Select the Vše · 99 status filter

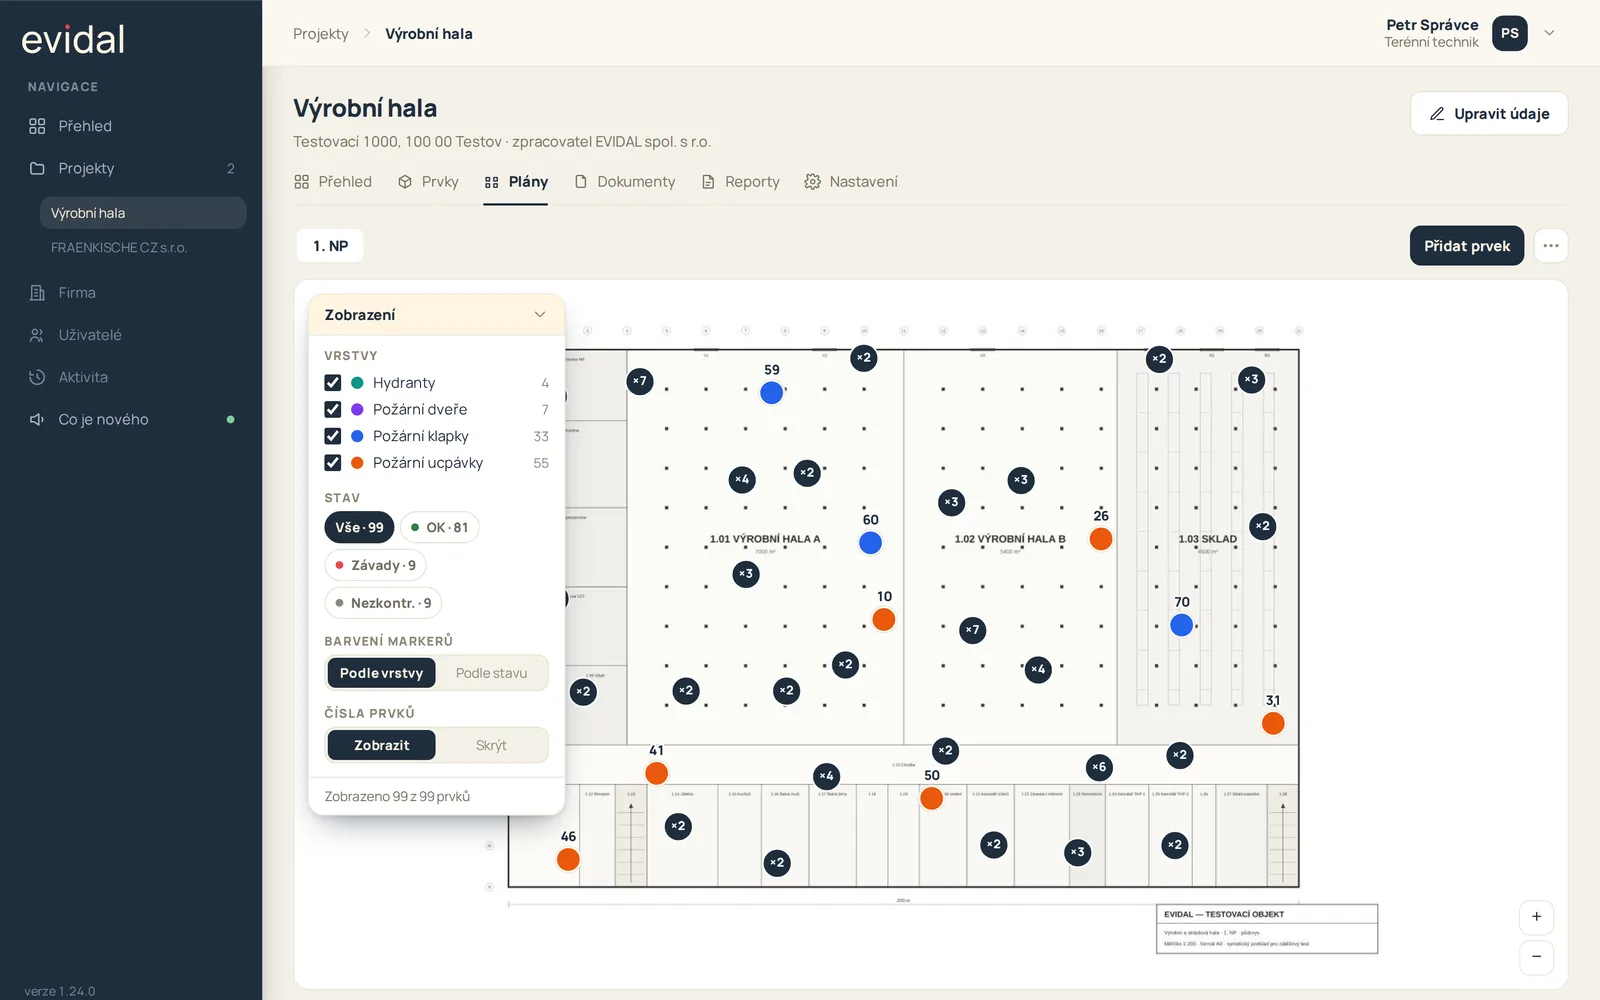[x=359, y=527]
